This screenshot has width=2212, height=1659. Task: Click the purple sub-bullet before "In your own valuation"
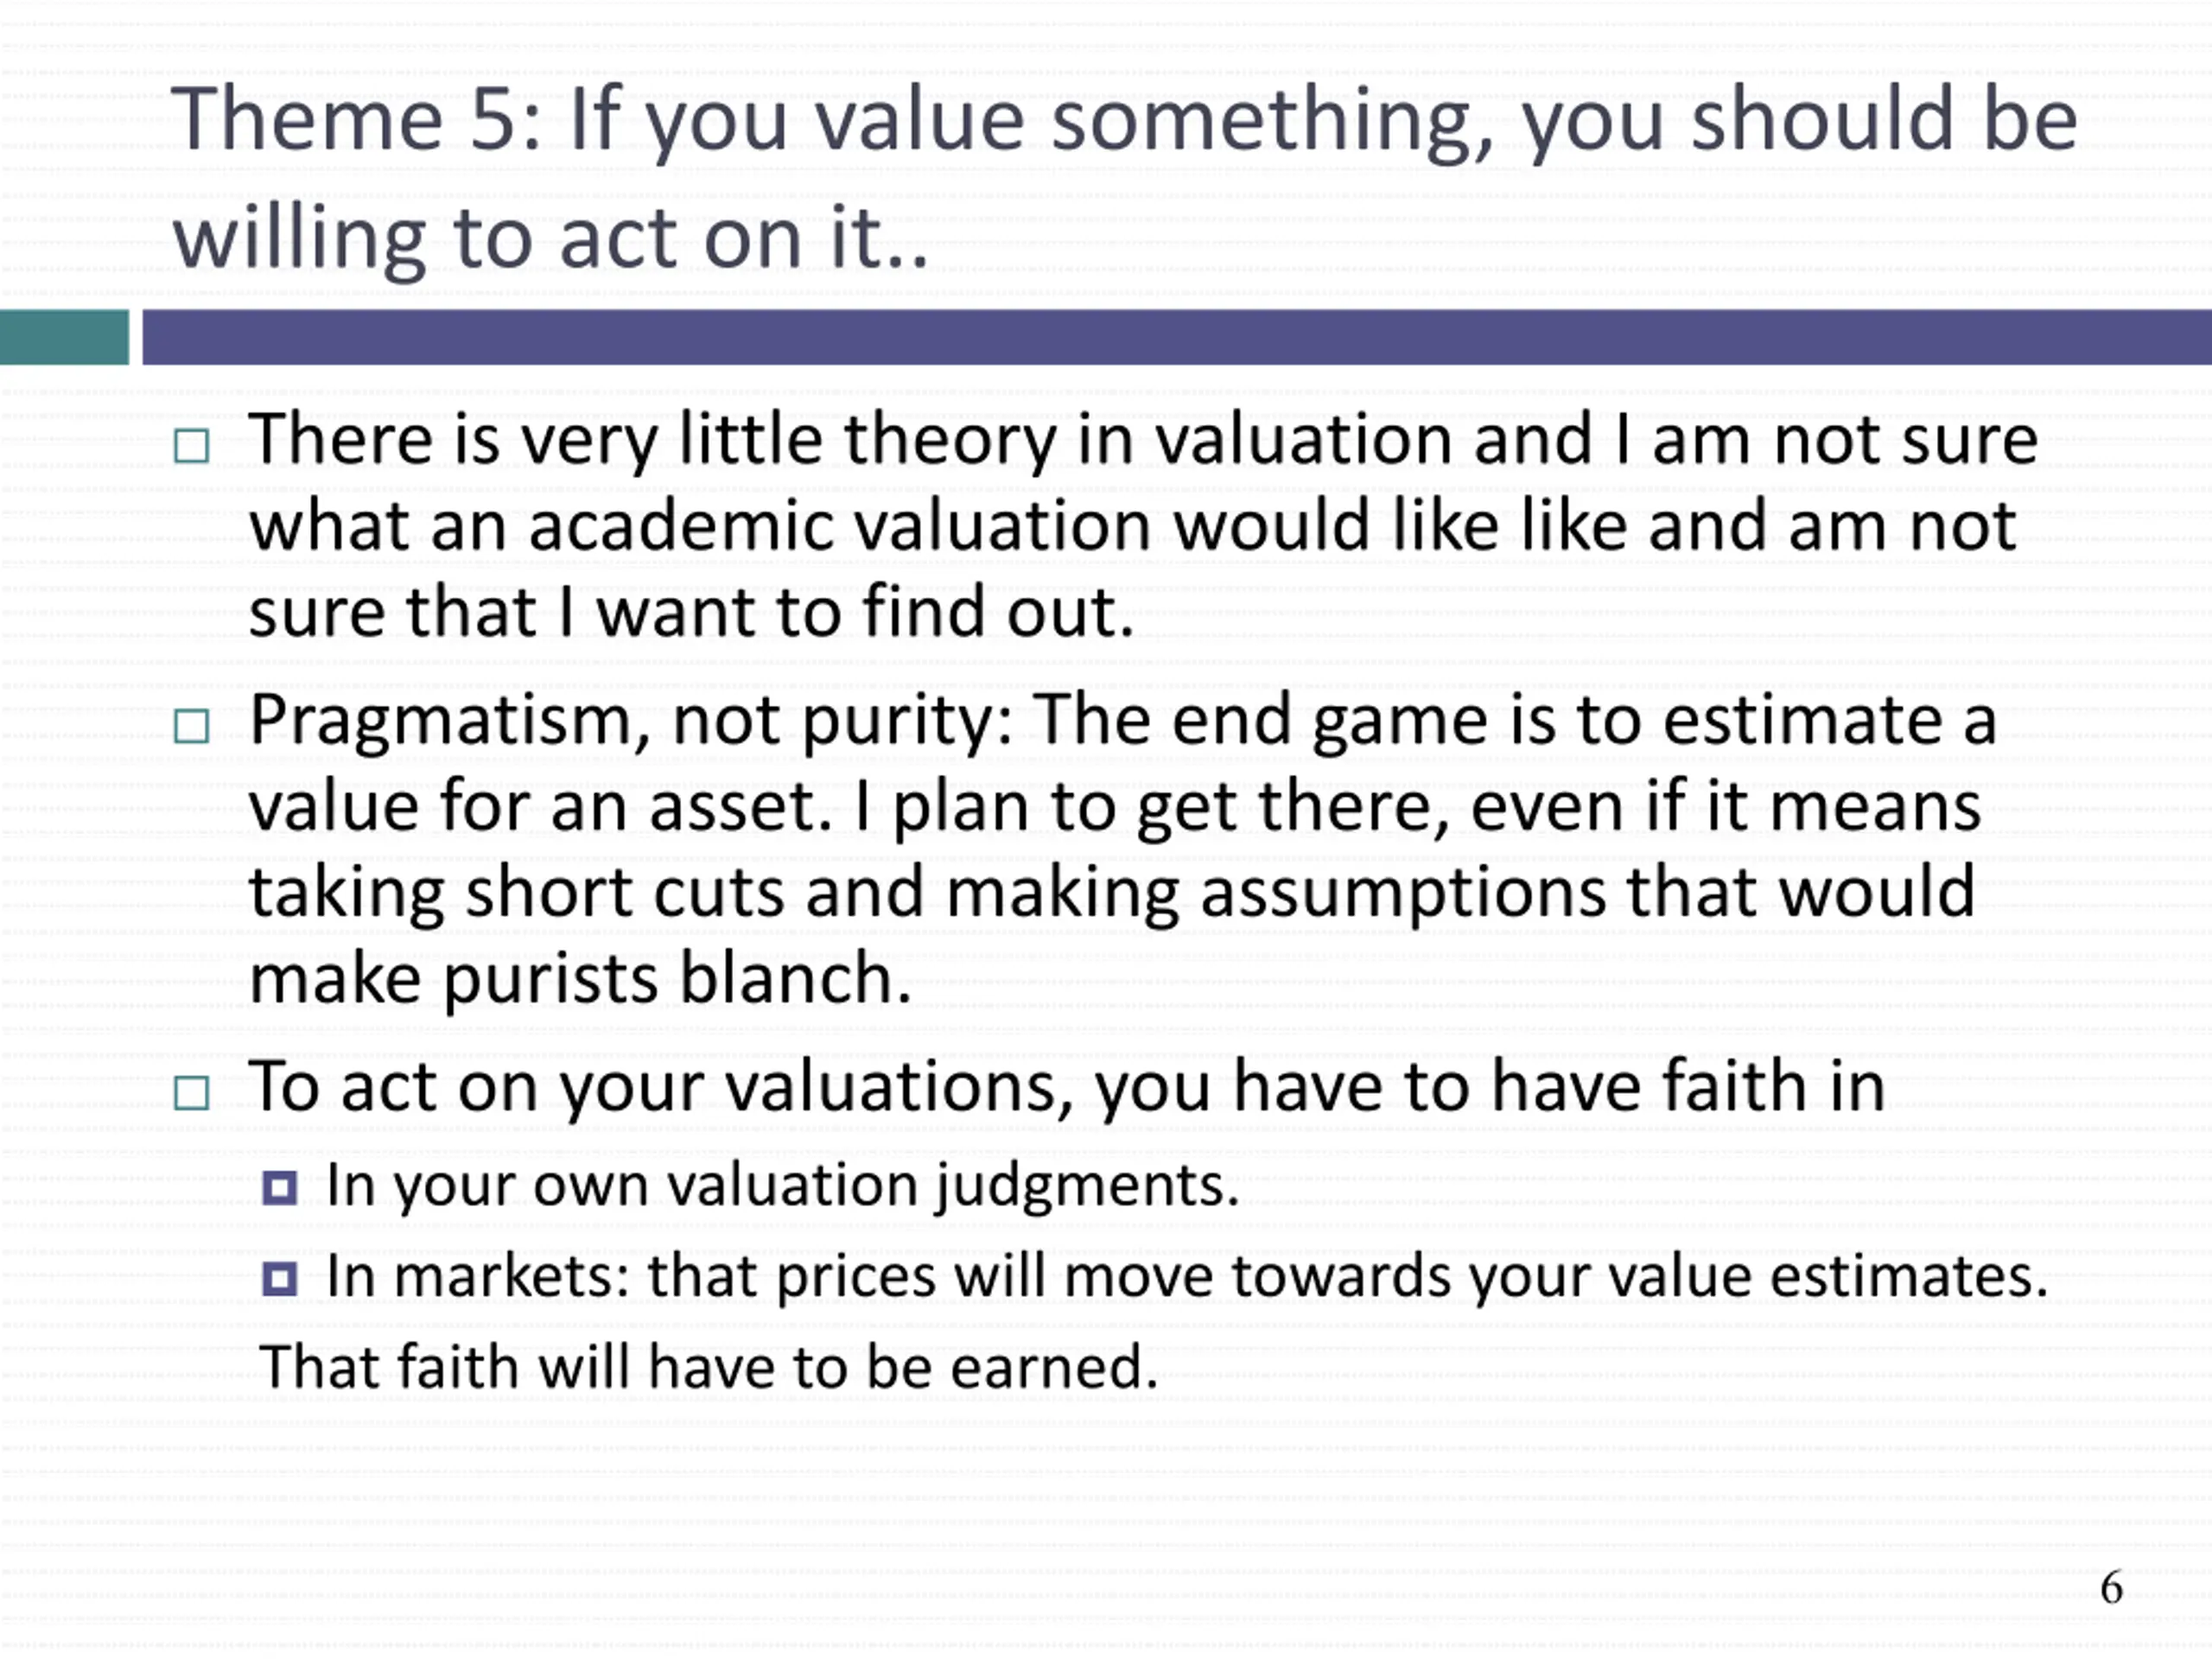(279, 1188)
